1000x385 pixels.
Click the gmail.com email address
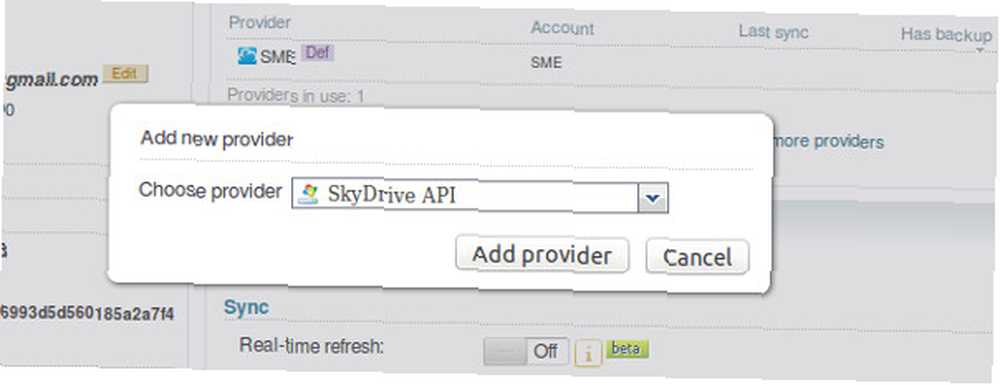pos(51,80)
